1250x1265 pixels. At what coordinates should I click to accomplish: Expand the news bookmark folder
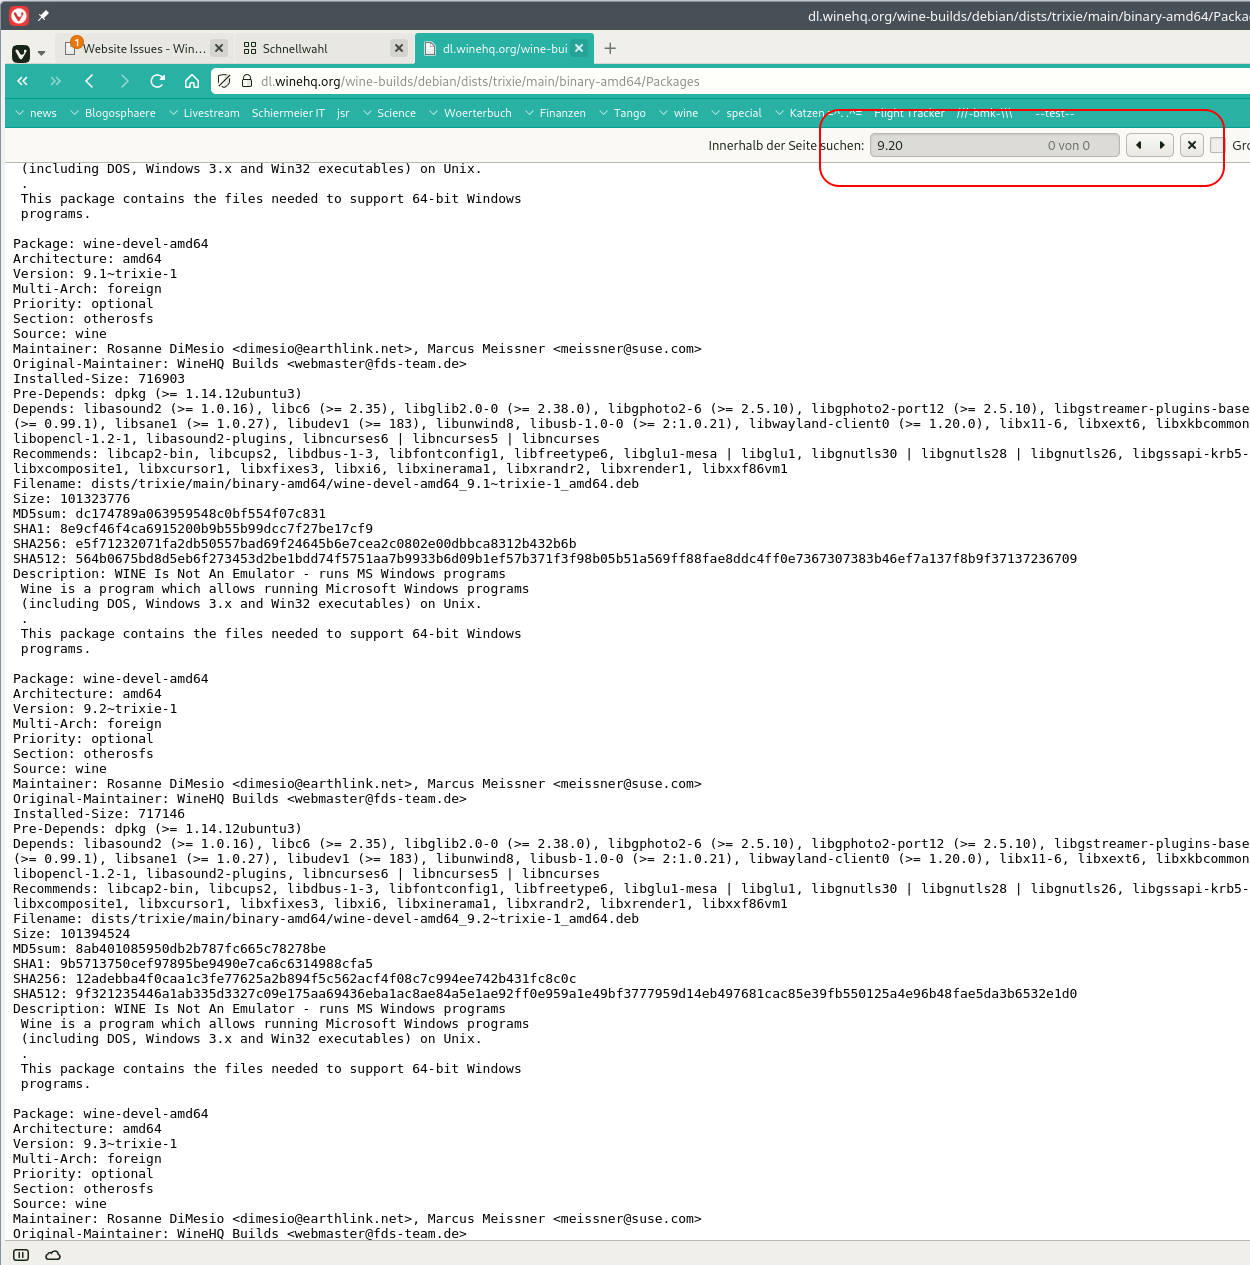tap(36, 113)
